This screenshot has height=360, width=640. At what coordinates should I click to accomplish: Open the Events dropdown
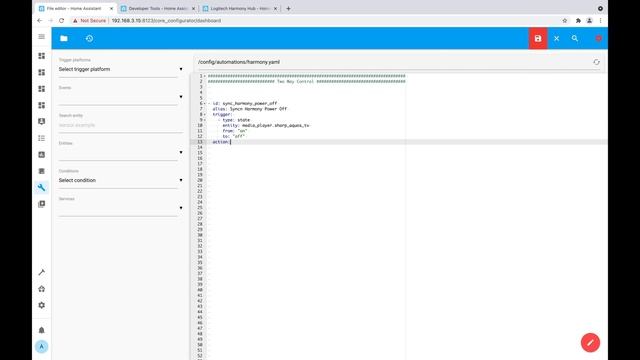click(121, 97)
